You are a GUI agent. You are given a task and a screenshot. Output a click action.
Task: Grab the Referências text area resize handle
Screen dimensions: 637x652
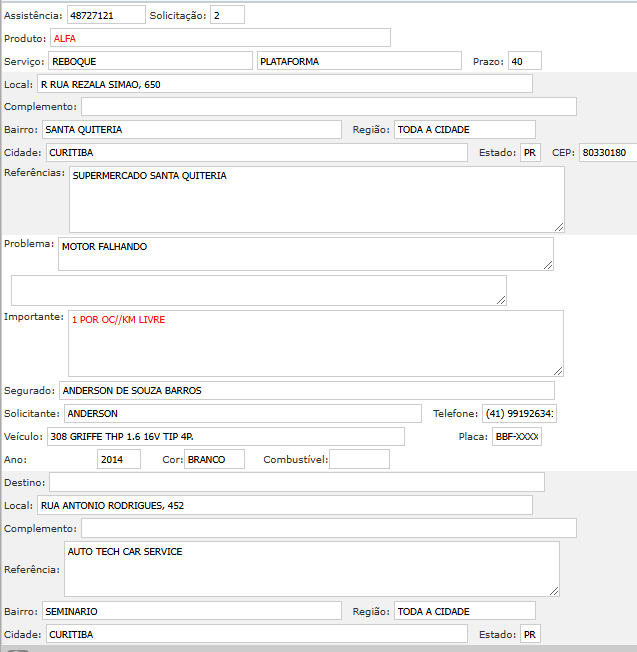pos(559,226)
